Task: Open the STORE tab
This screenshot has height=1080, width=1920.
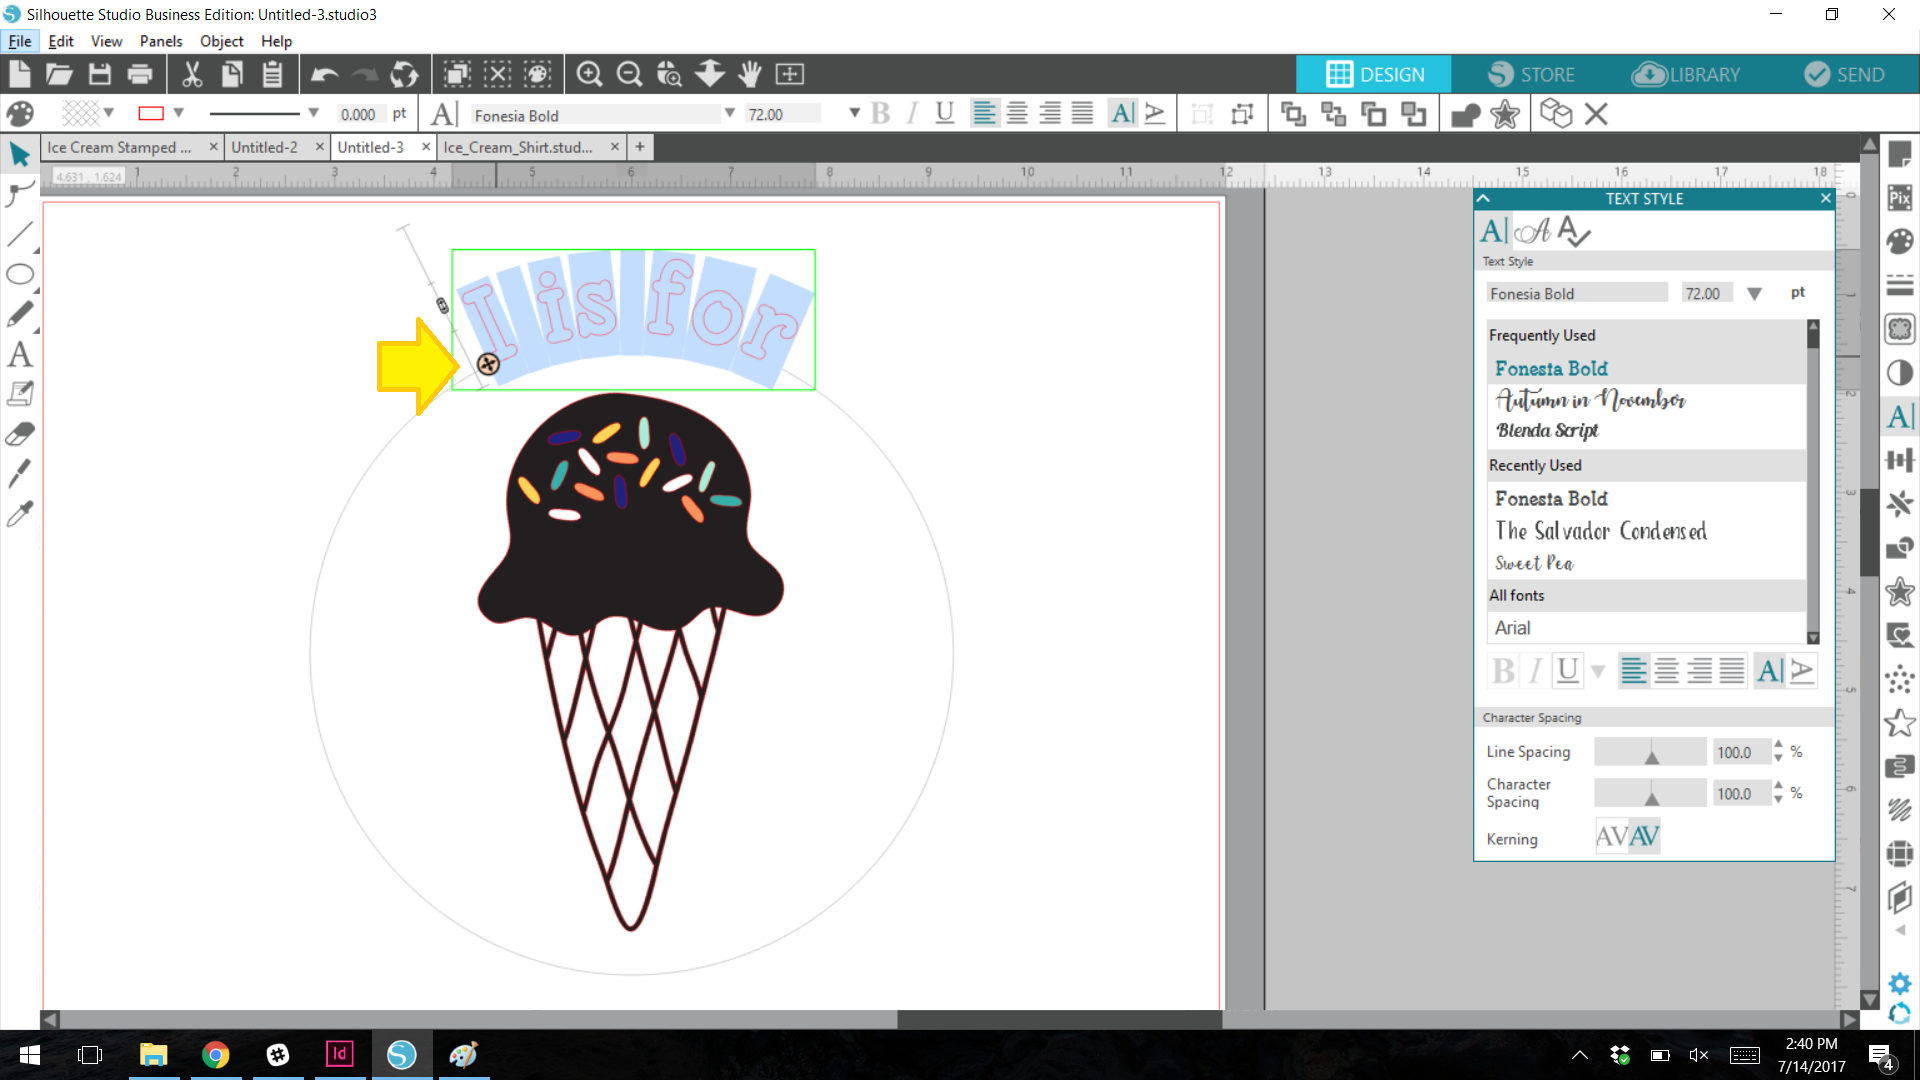Action: (x=1531, y=74)
